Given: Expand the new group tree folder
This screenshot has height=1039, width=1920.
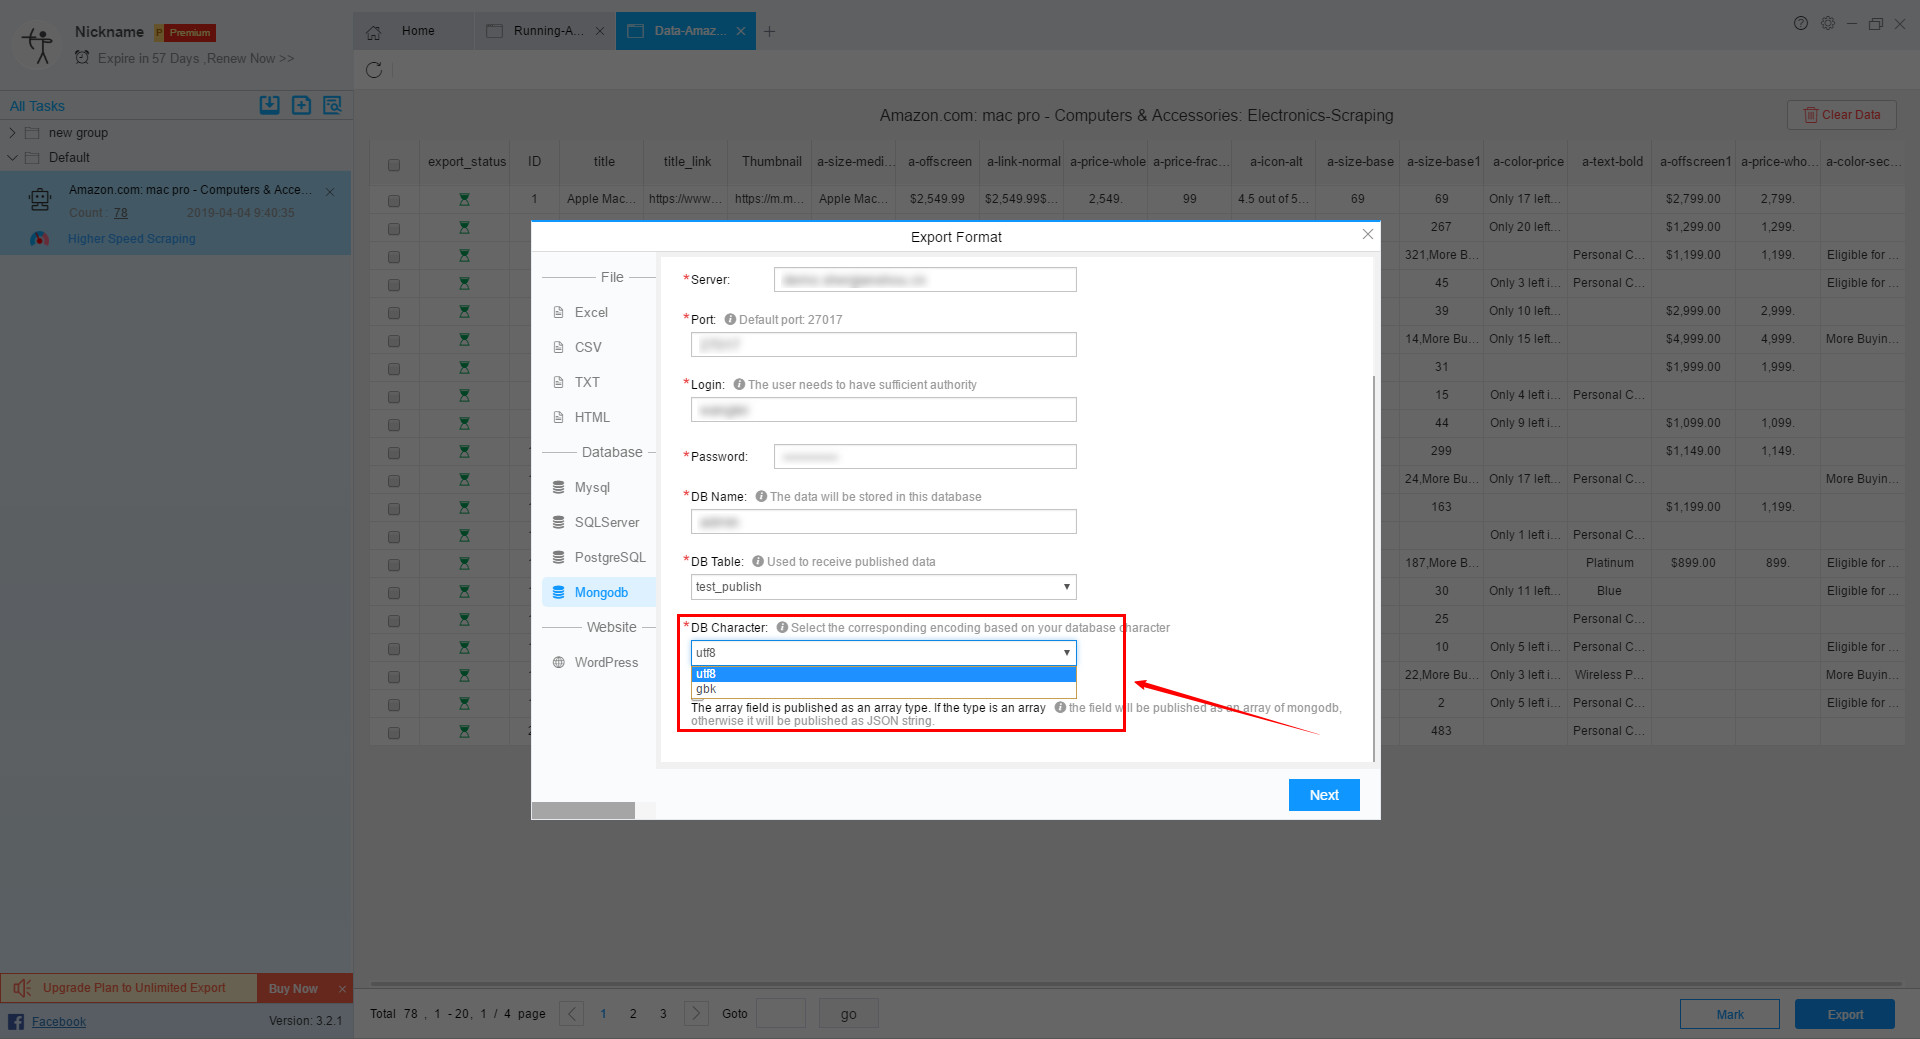Looking at the screenshot, I should 13,133.
